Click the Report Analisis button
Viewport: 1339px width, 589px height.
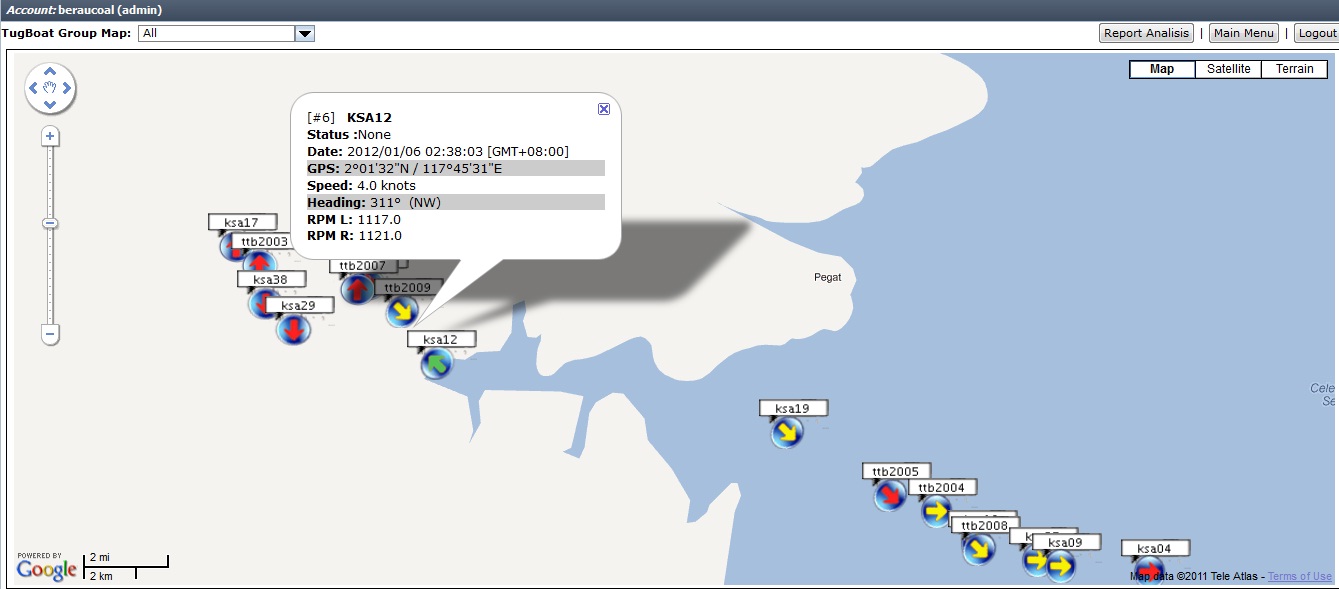[x=1146, y=33]
